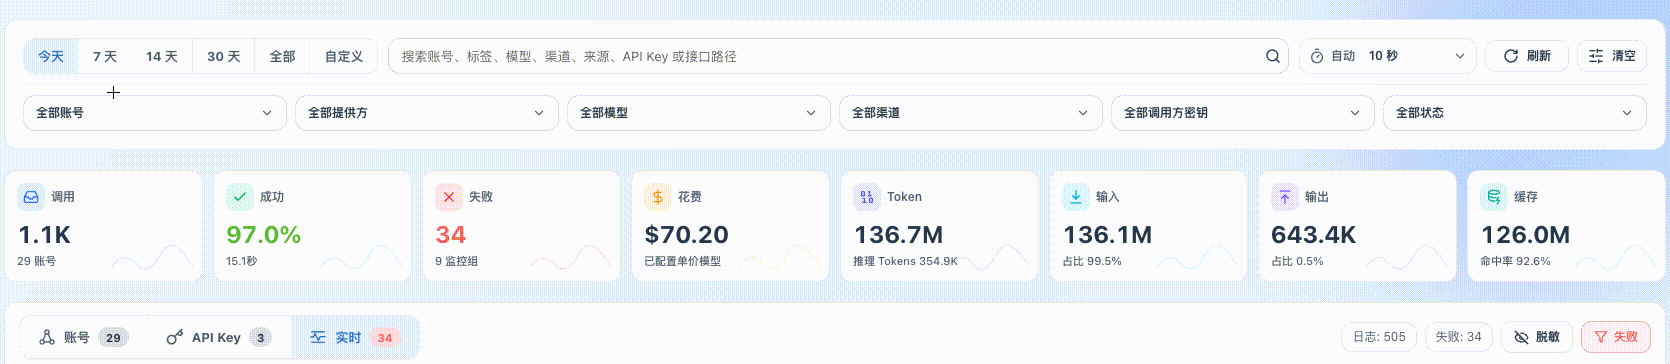Click the 命中率 92.6% text
1670x364 pixels.
(1516, 261)
